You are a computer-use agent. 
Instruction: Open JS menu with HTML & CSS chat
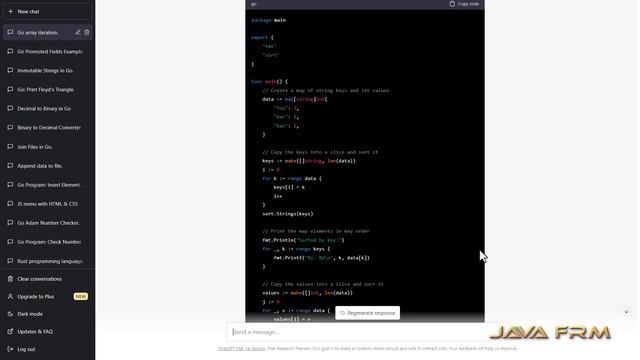[47, 204]
